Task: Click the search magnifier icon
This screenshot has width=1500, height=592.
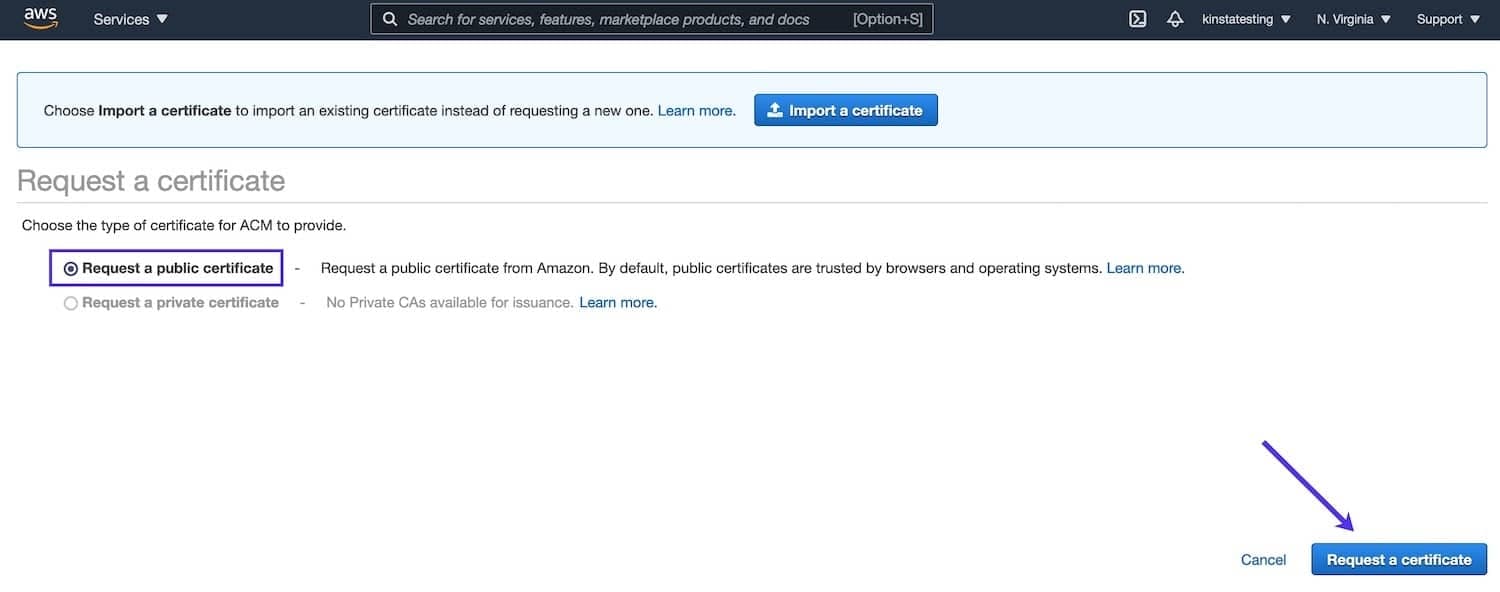Action: click(x=389, y=18)
